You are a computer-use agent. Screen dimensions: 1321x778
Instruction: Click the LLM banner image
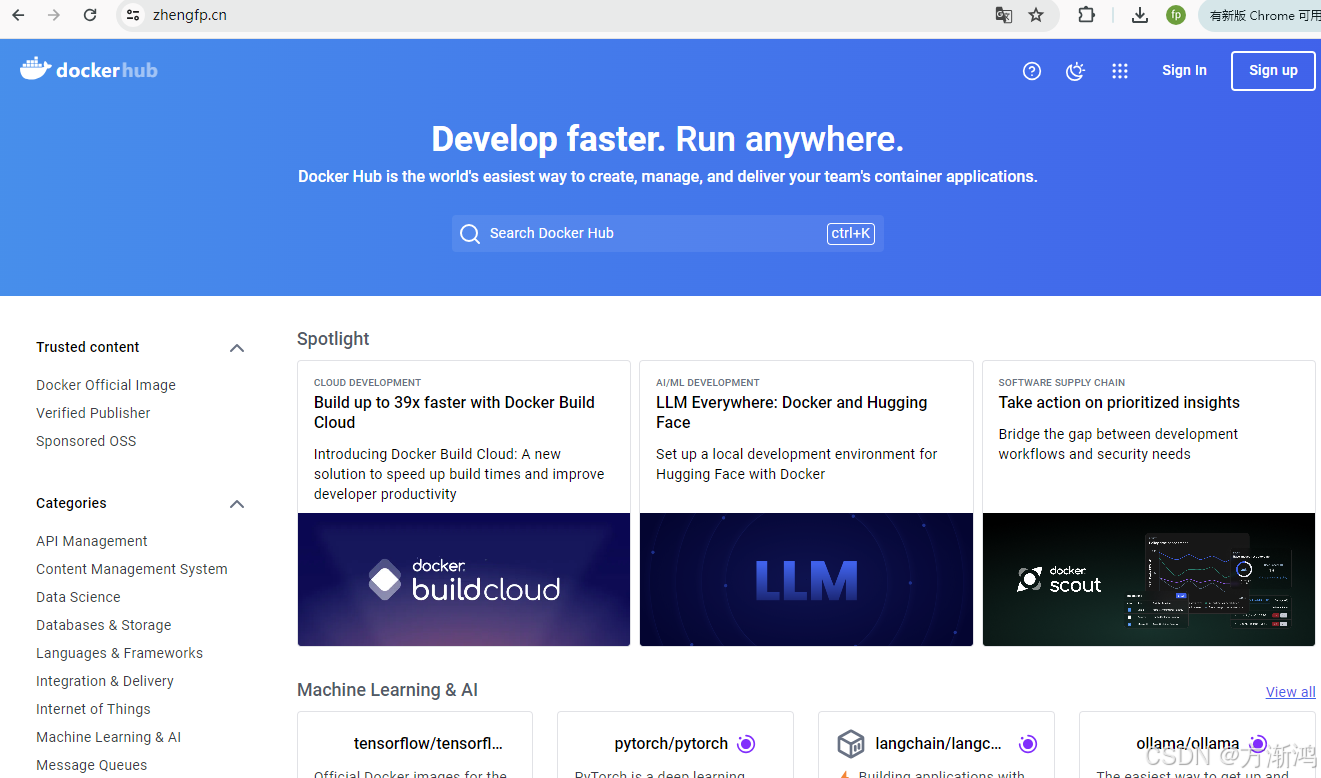(x=806, y=580)
